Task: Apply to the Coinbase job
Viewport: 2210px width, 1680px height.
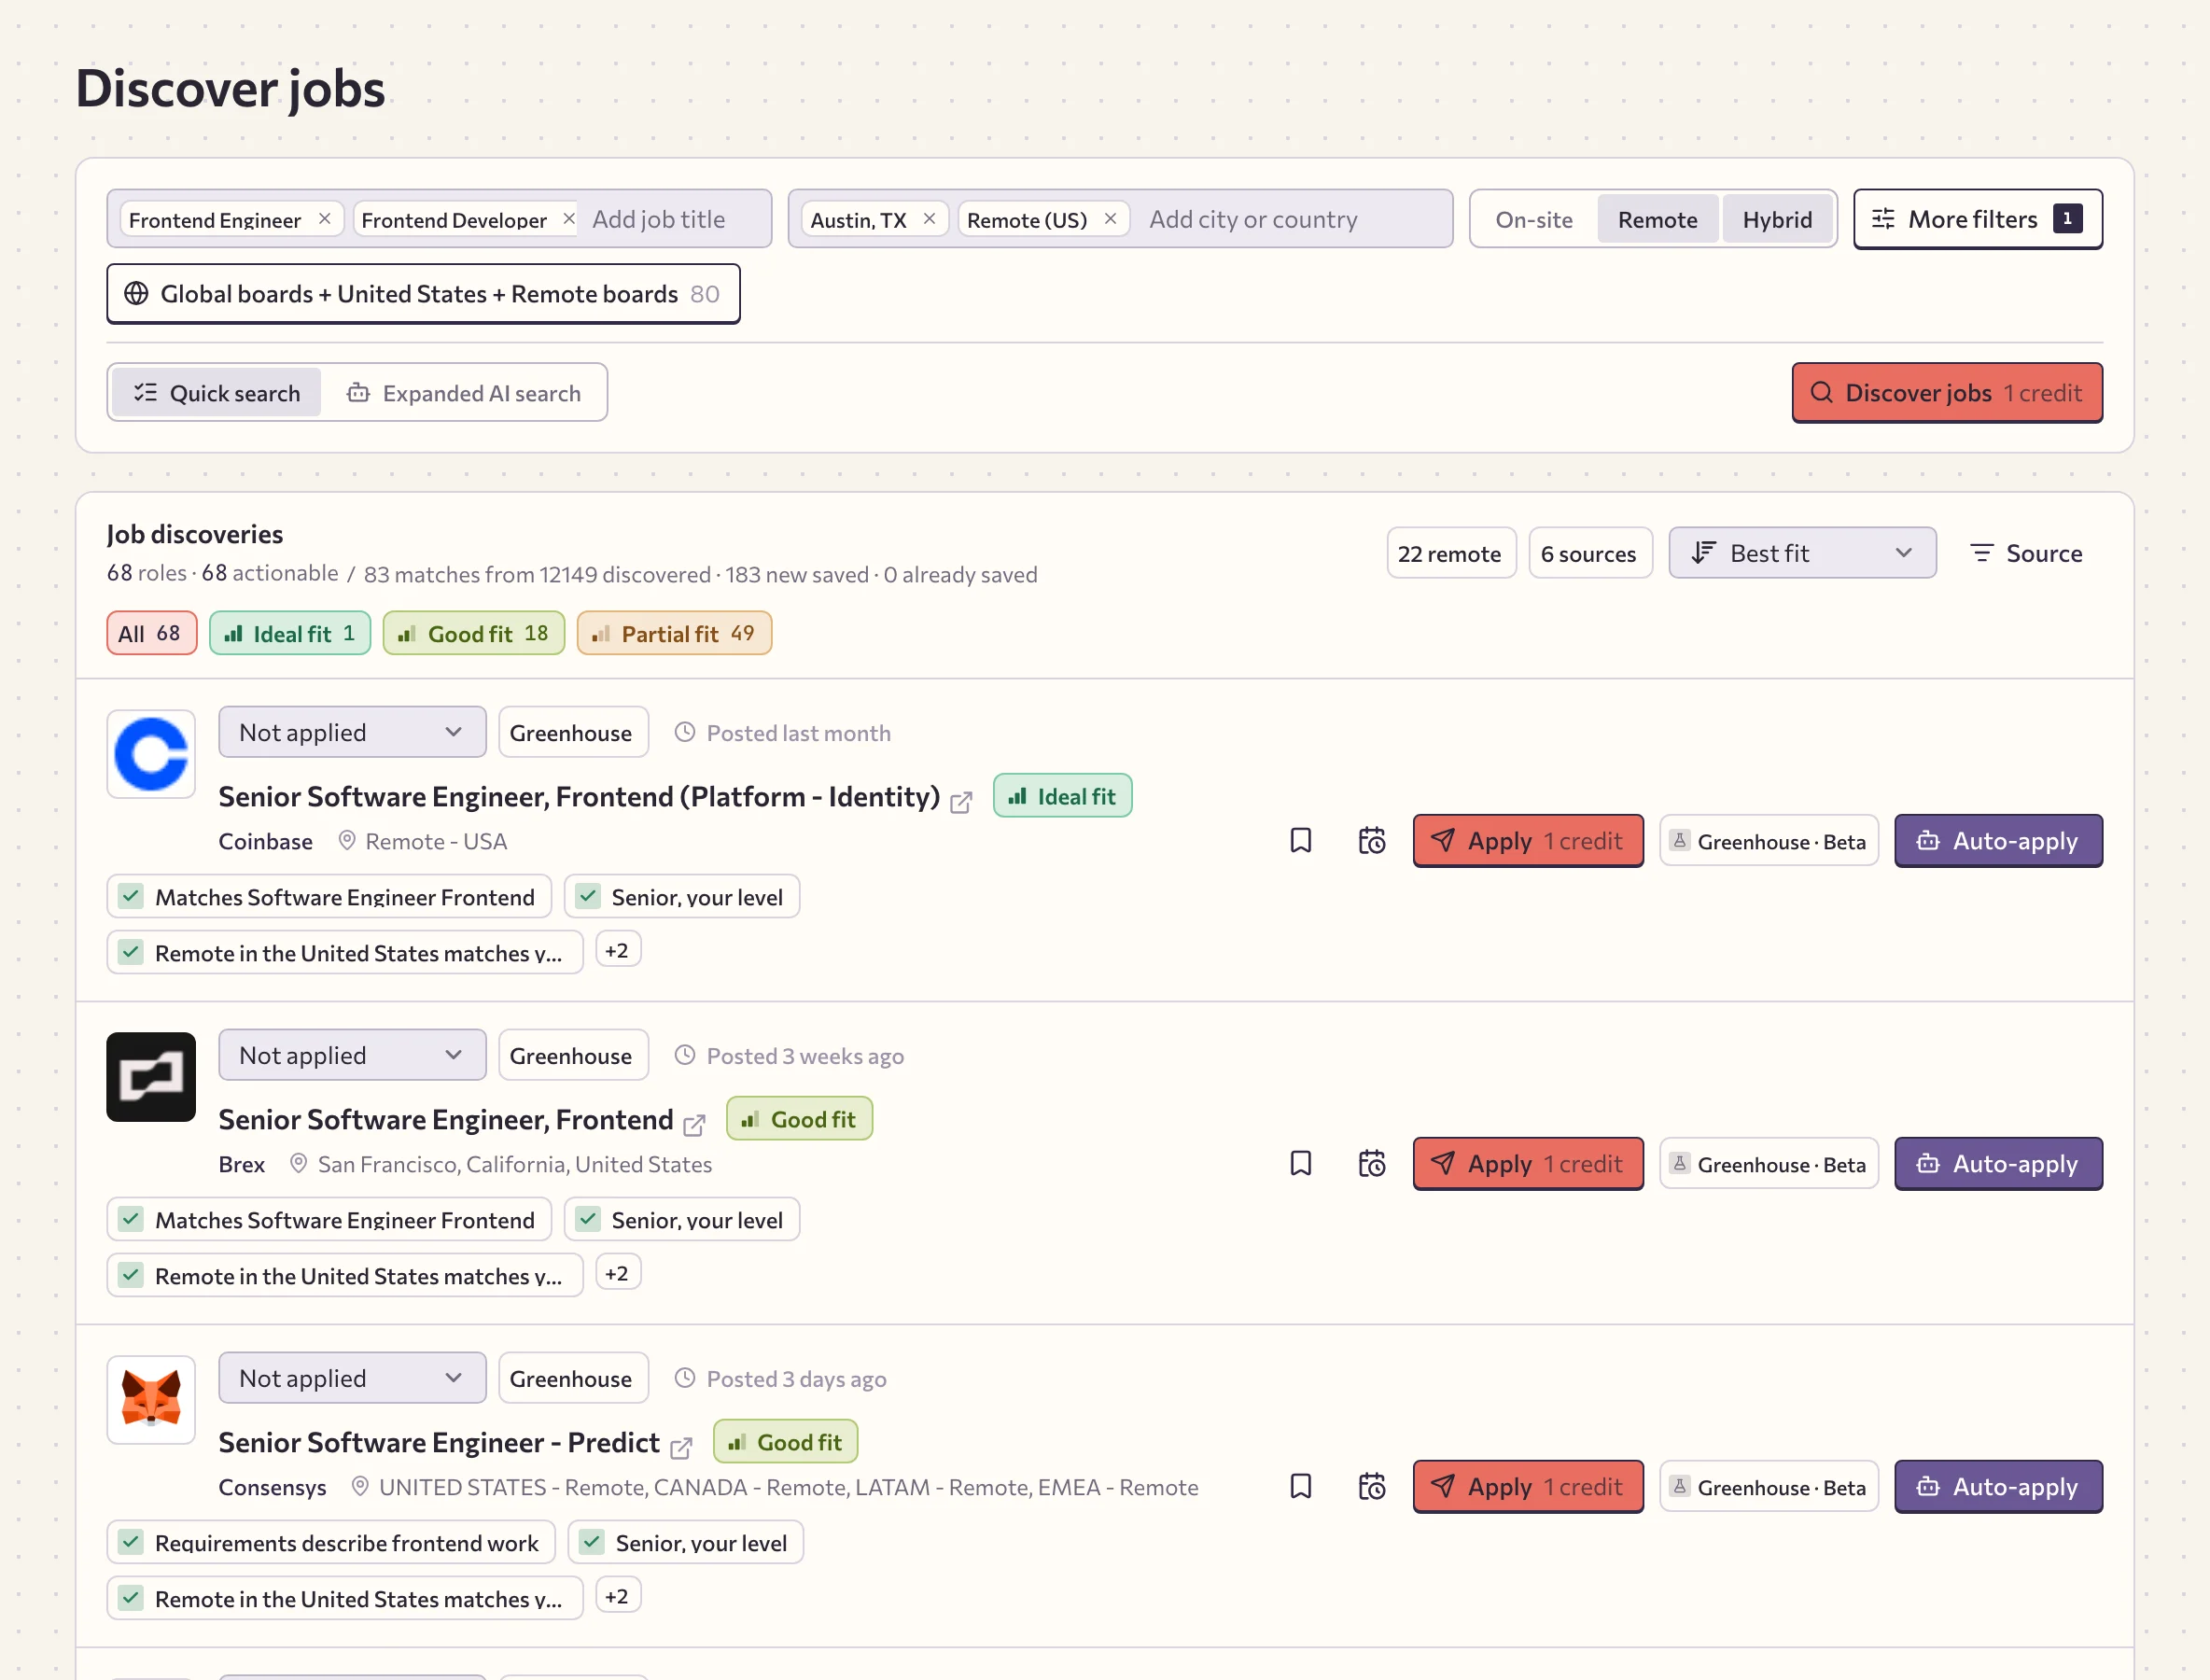Action: (1527, 841)
